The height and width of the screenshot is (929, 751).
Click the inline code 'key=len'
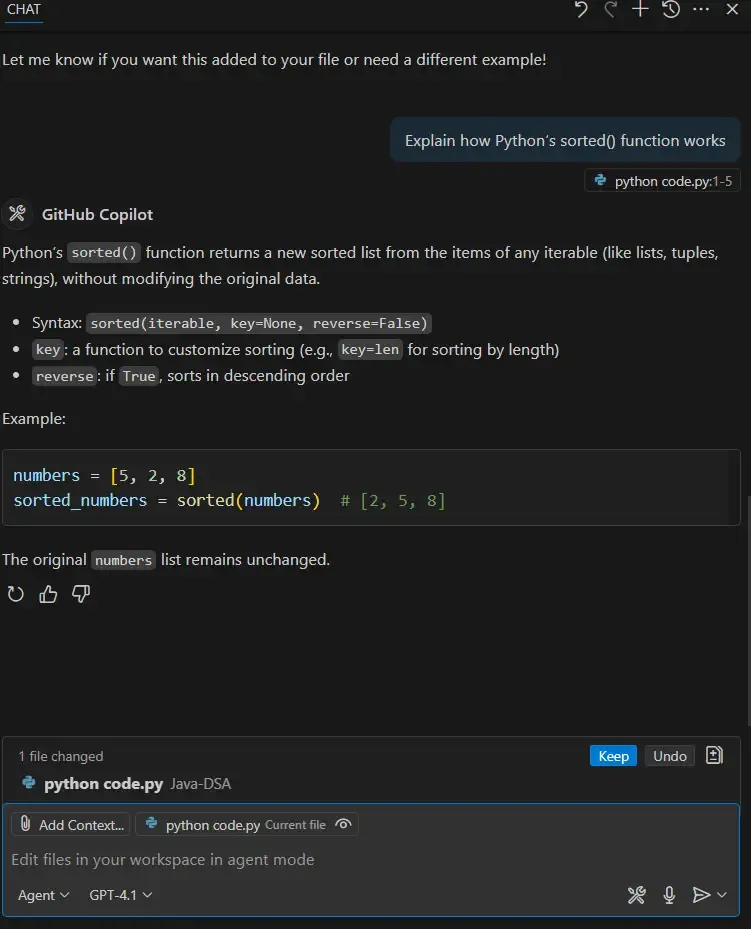(370, 350)
